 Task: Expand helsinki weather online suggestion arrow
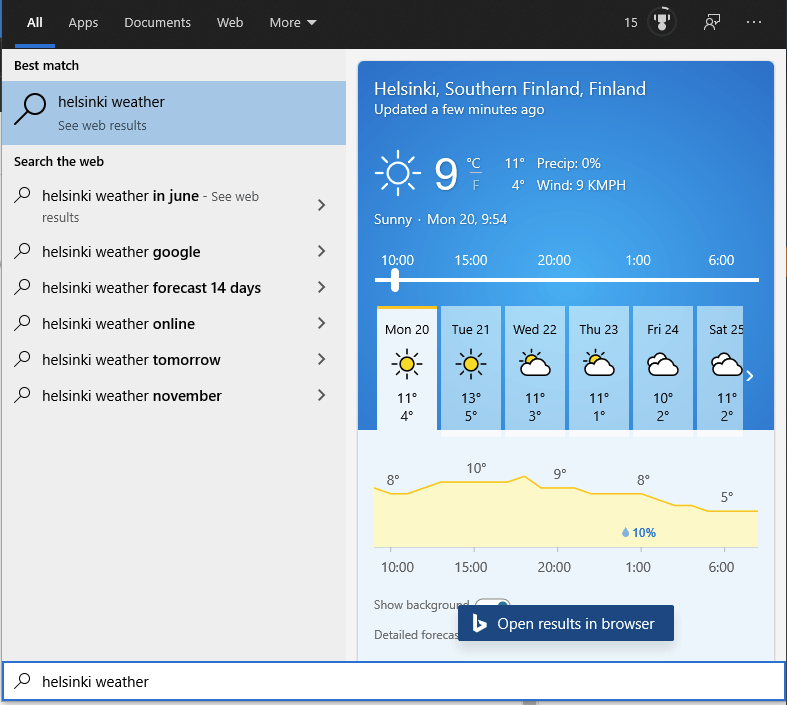click(322, 324)
